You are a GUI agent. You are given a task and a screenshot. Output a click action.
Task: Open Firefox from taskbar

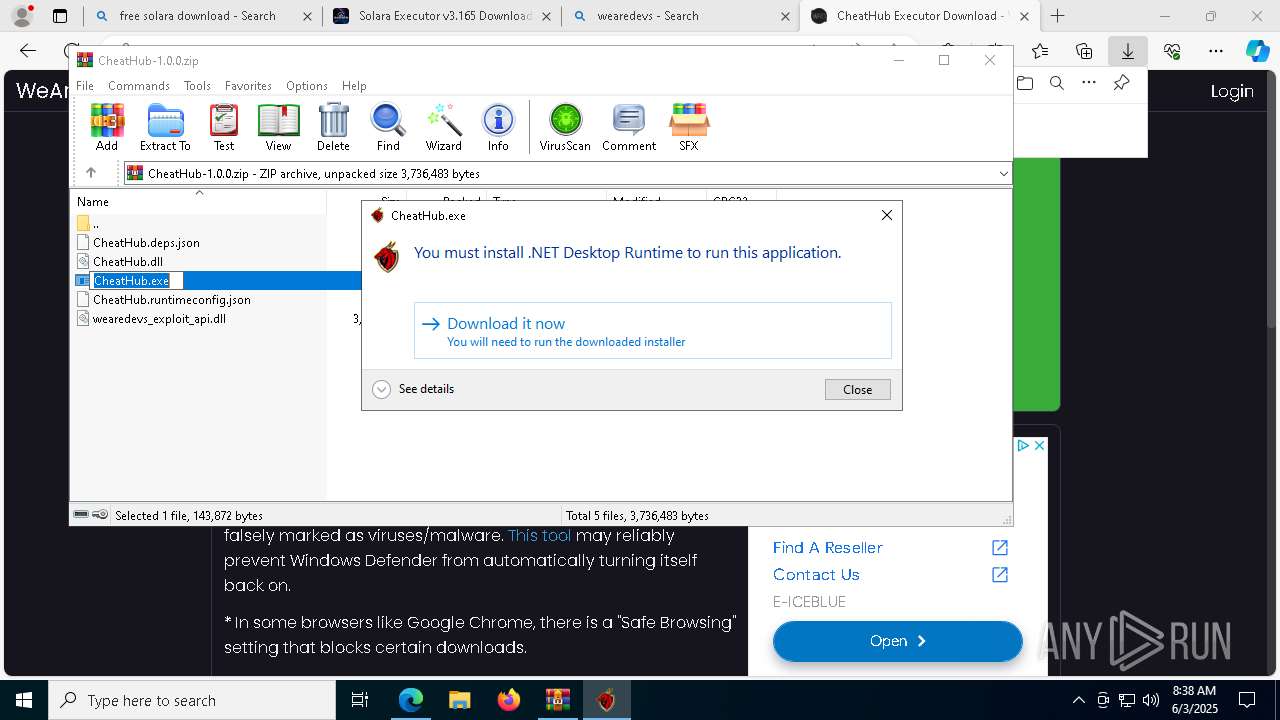coord(508,700)
